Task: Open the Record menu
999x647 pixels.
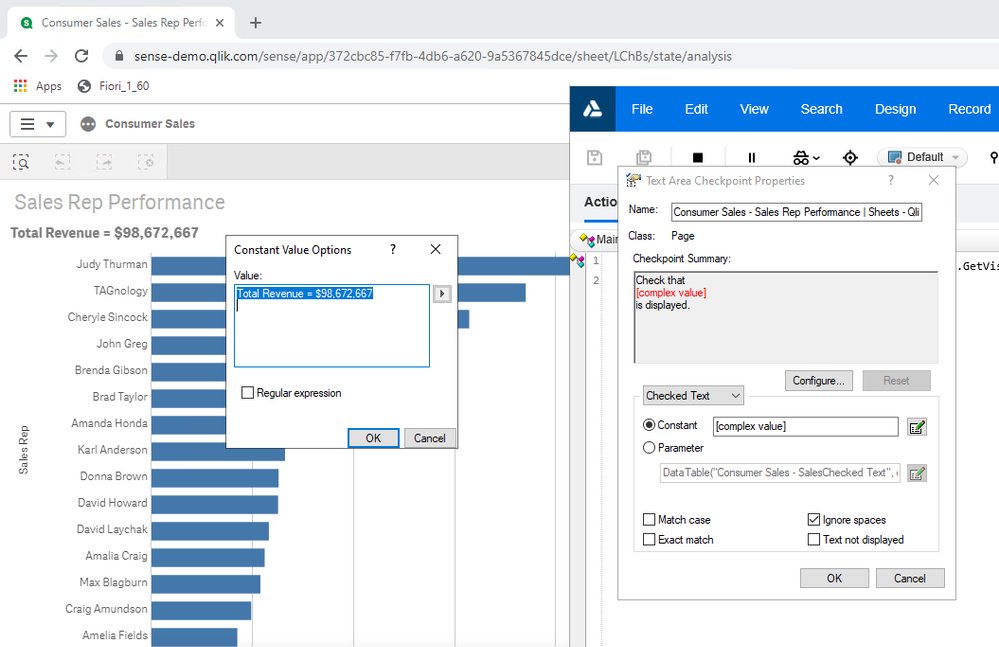Action: click(x=969, y=109)
